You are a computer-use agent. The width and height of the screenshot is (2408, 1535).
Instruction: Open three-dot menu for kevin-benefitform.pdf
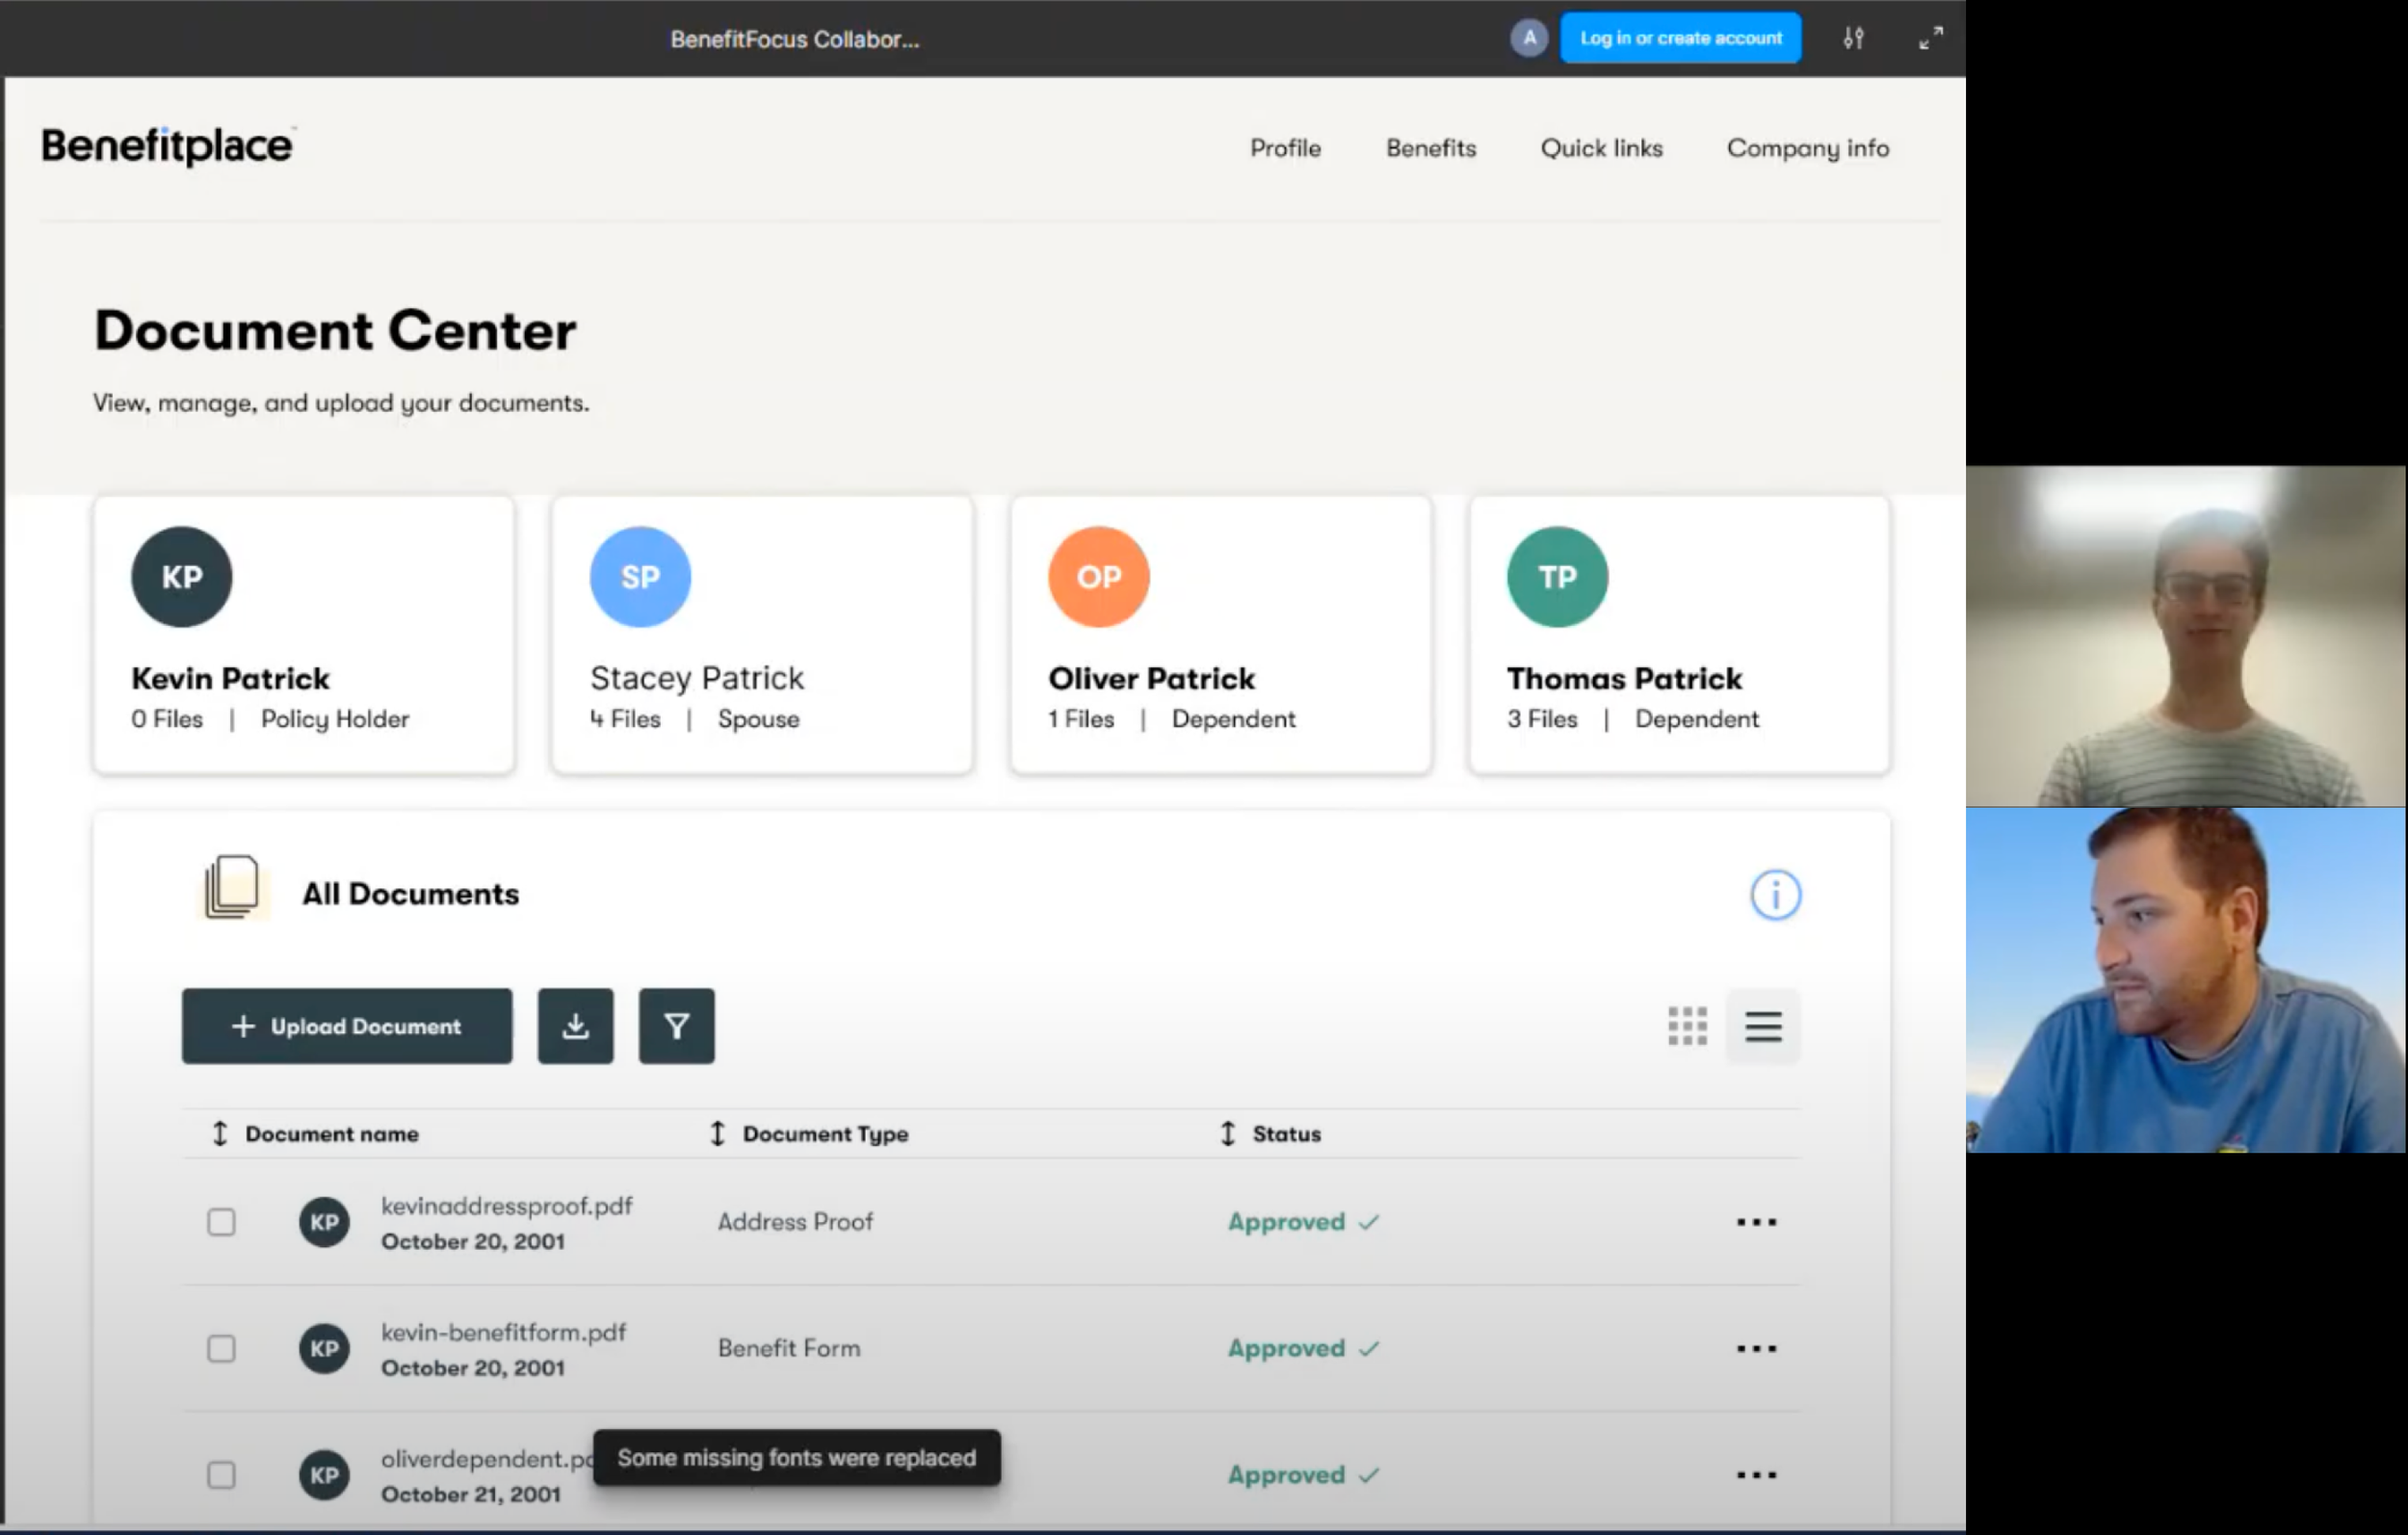click(1756, 1349)
